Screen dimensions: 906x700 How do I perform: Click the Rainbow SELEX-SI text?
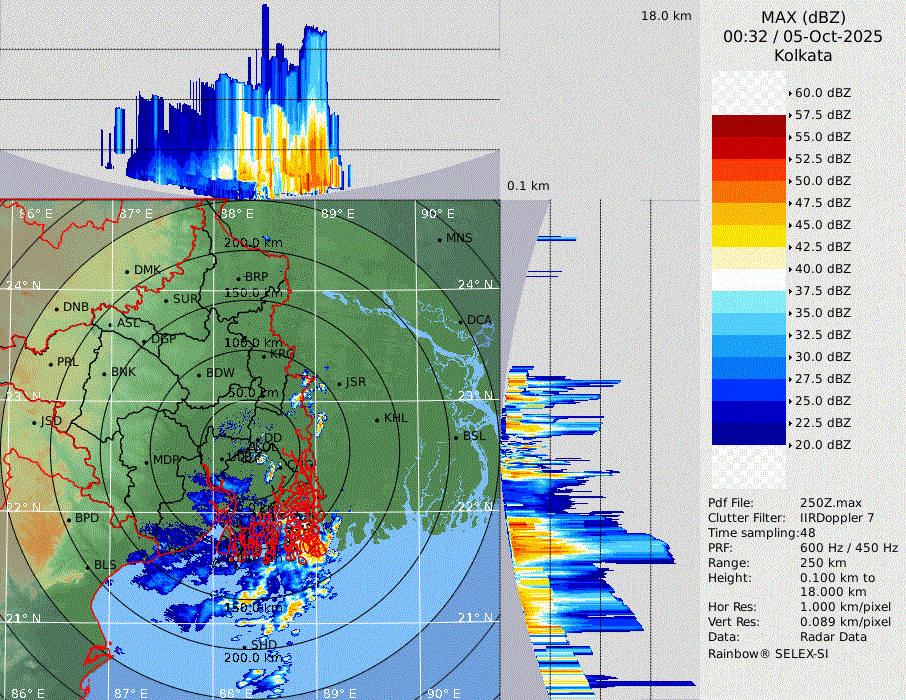pos(768,653)
